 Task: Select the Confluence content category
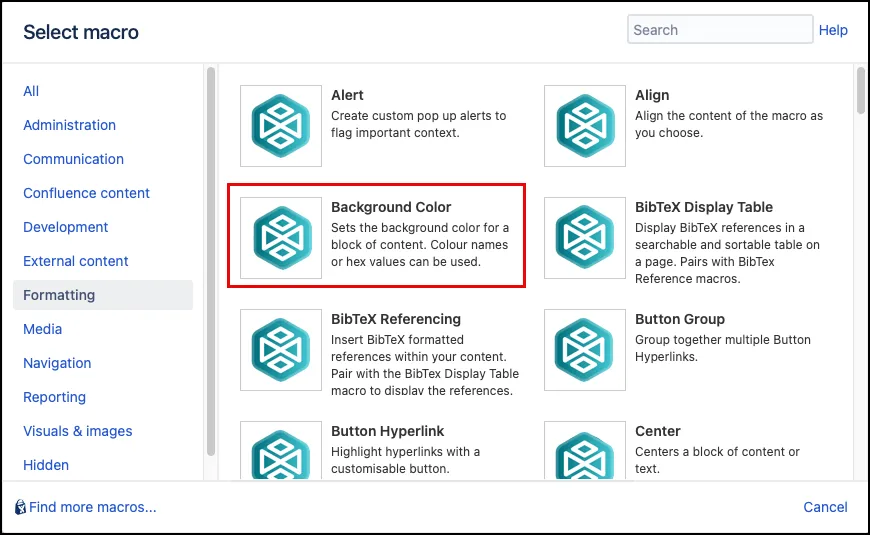click(87, 193)
